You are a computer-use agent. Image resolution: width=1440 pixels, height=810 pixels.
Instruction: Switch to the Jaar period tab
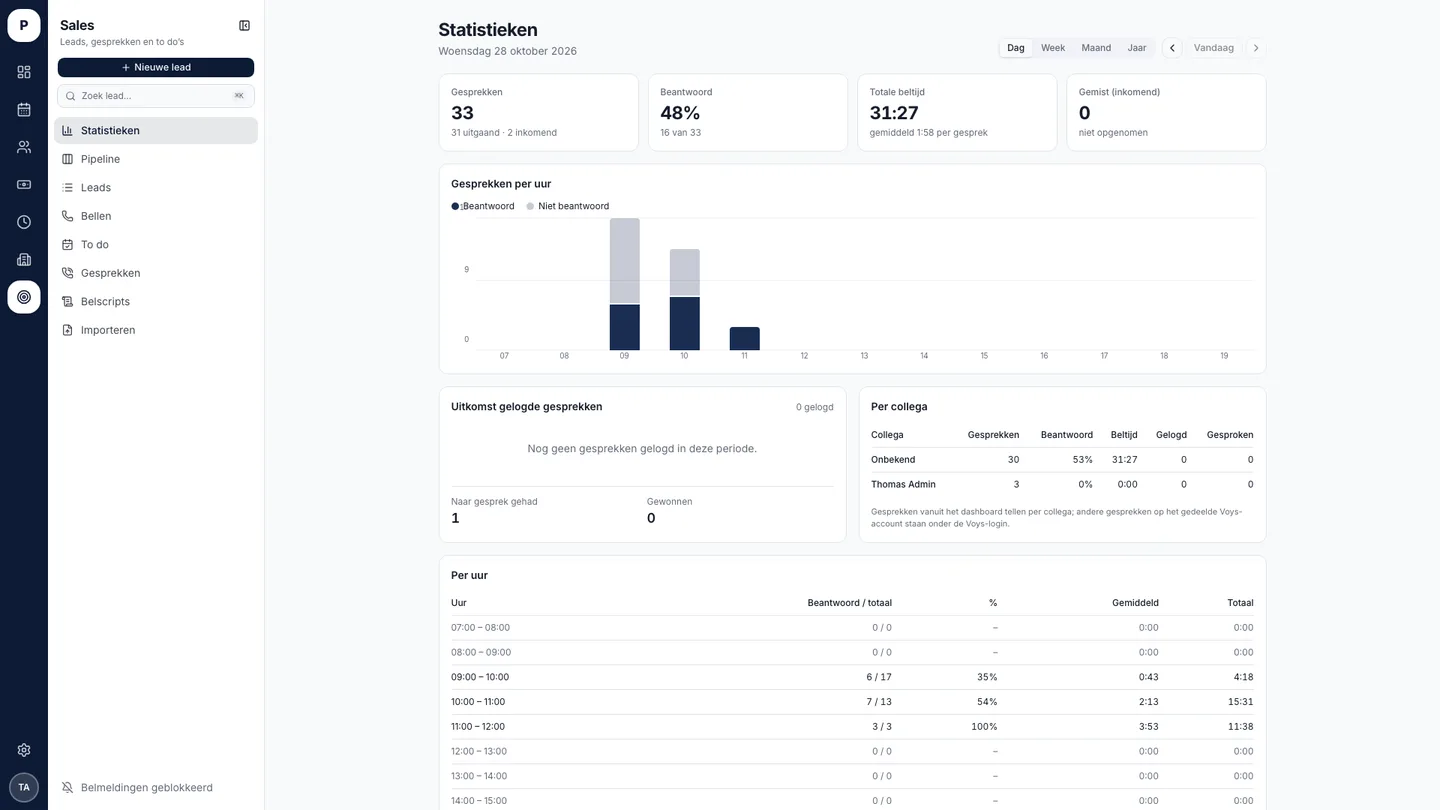coord(1137,48)
